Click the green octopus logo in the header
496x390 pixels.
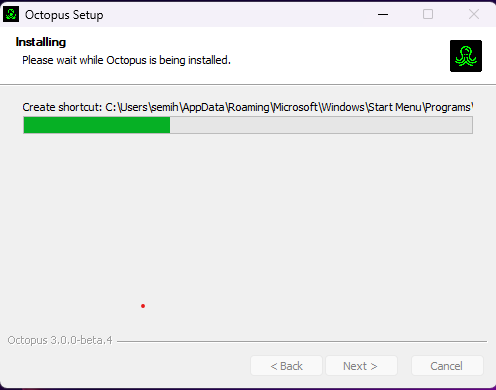tap(466, 56)
